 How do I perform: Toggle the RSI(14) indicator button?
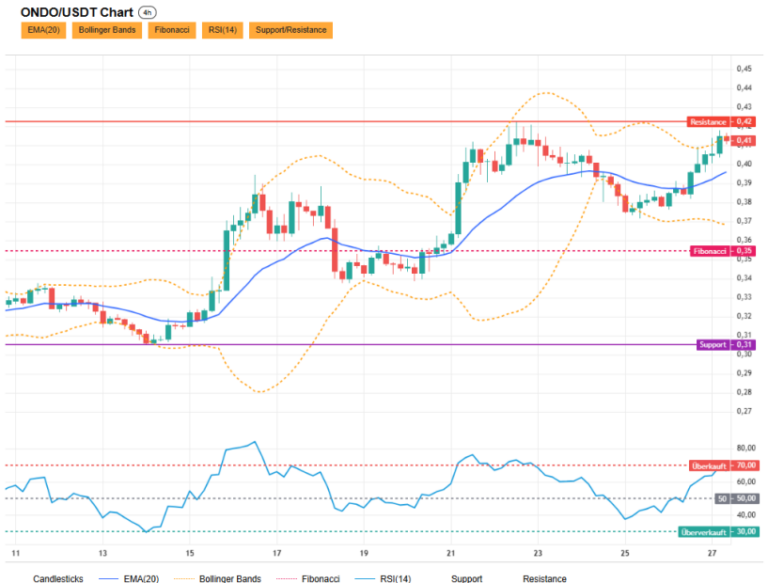point(222,30)
